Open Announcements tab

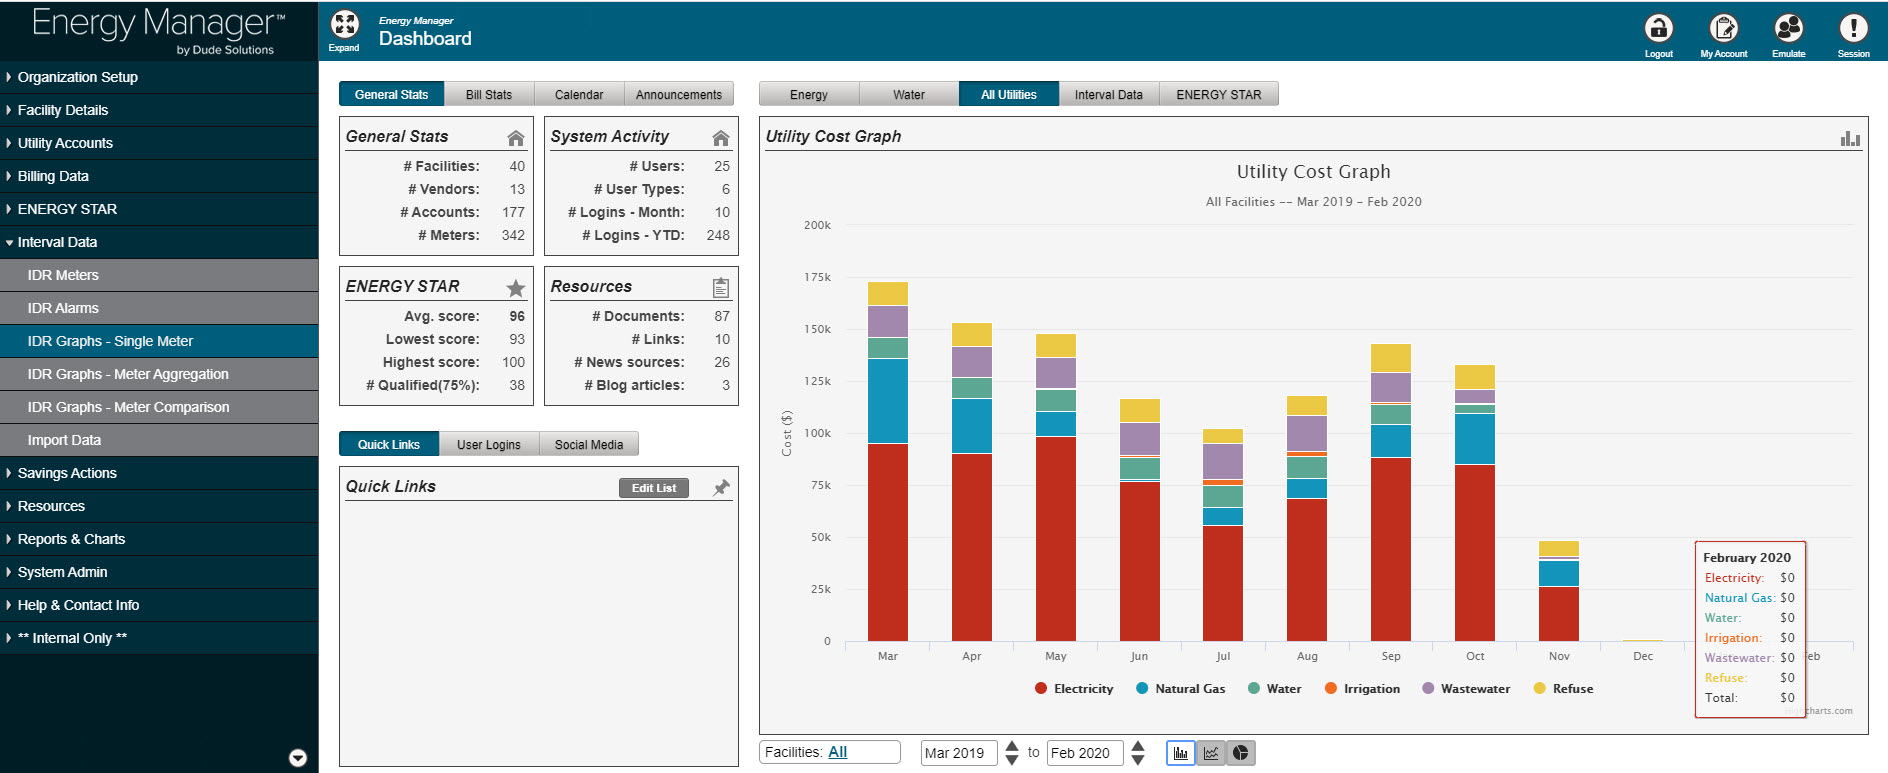pyautogui.click(x=679, y=94)
